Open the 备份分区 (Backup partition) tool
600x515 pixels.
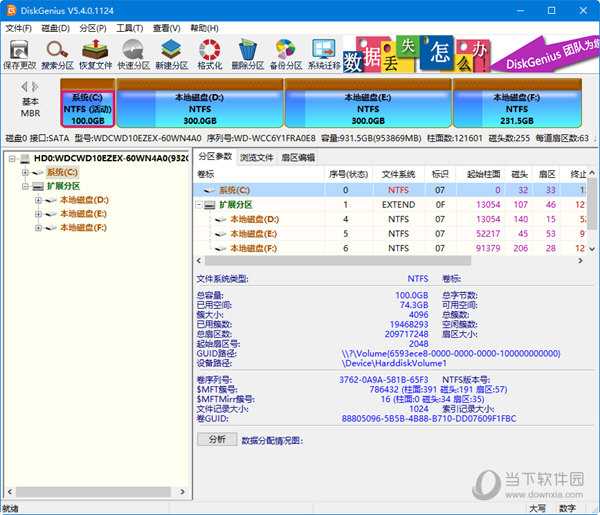coord(285,50)
